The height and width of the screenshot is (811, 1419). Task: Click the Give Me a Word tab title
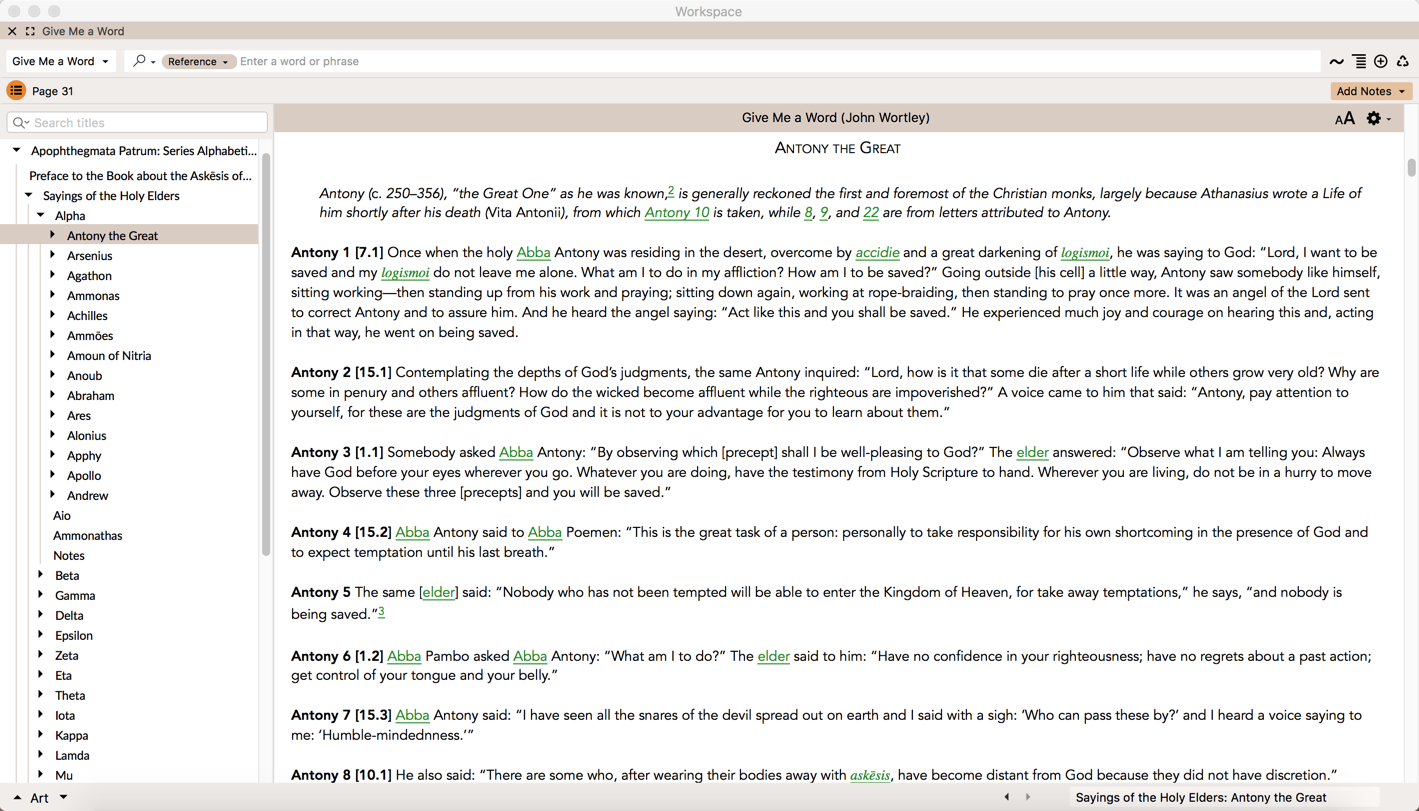pyautogui.click(x=83, y=31)
